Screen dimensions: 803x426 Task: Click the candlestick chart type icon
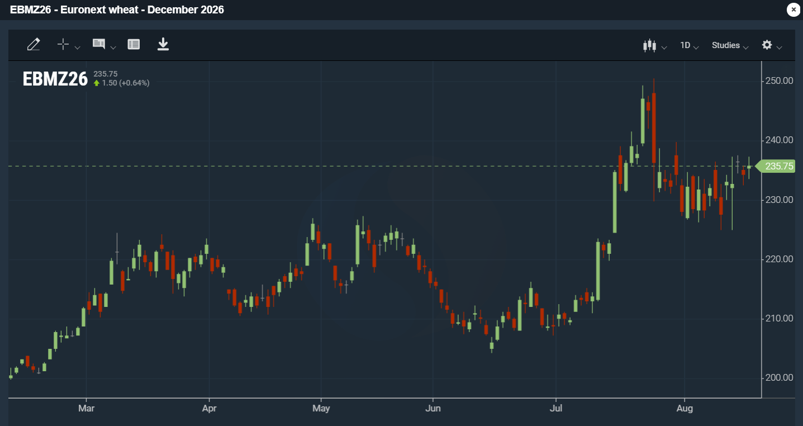click(x=649, y=46)
